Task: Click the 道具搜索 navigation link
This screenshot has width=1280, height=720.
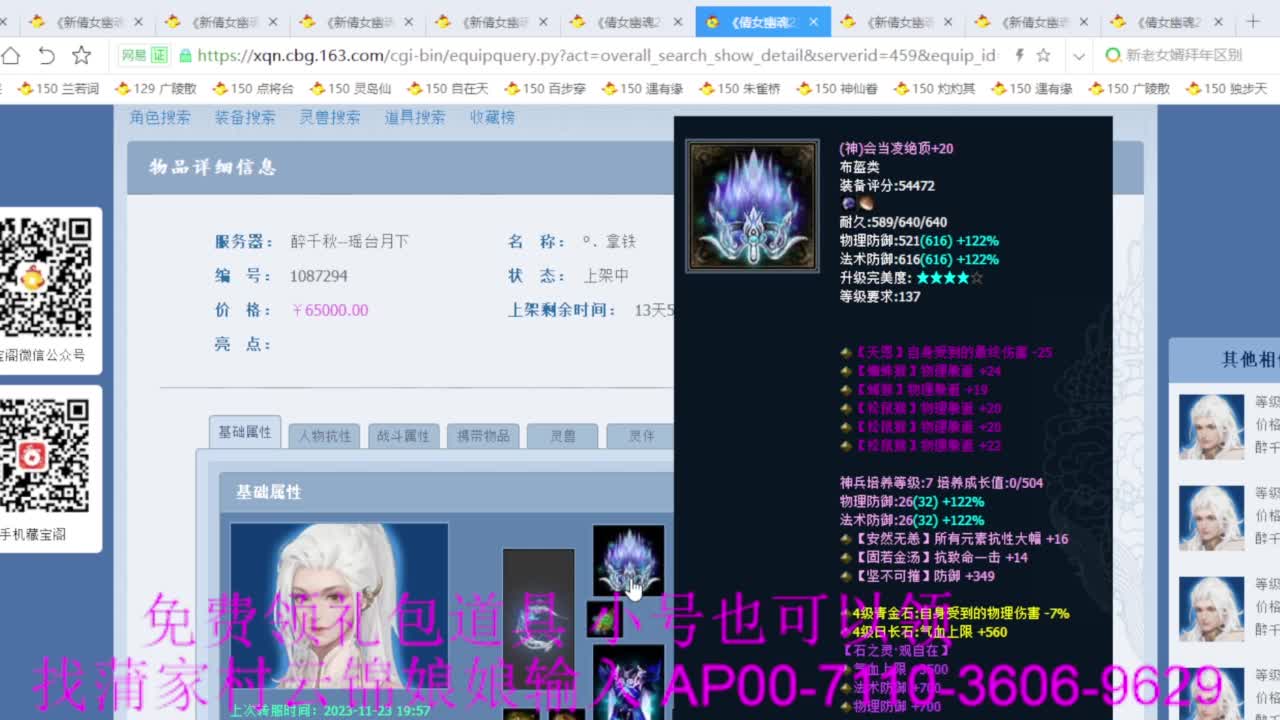Action: click(415, 116)
